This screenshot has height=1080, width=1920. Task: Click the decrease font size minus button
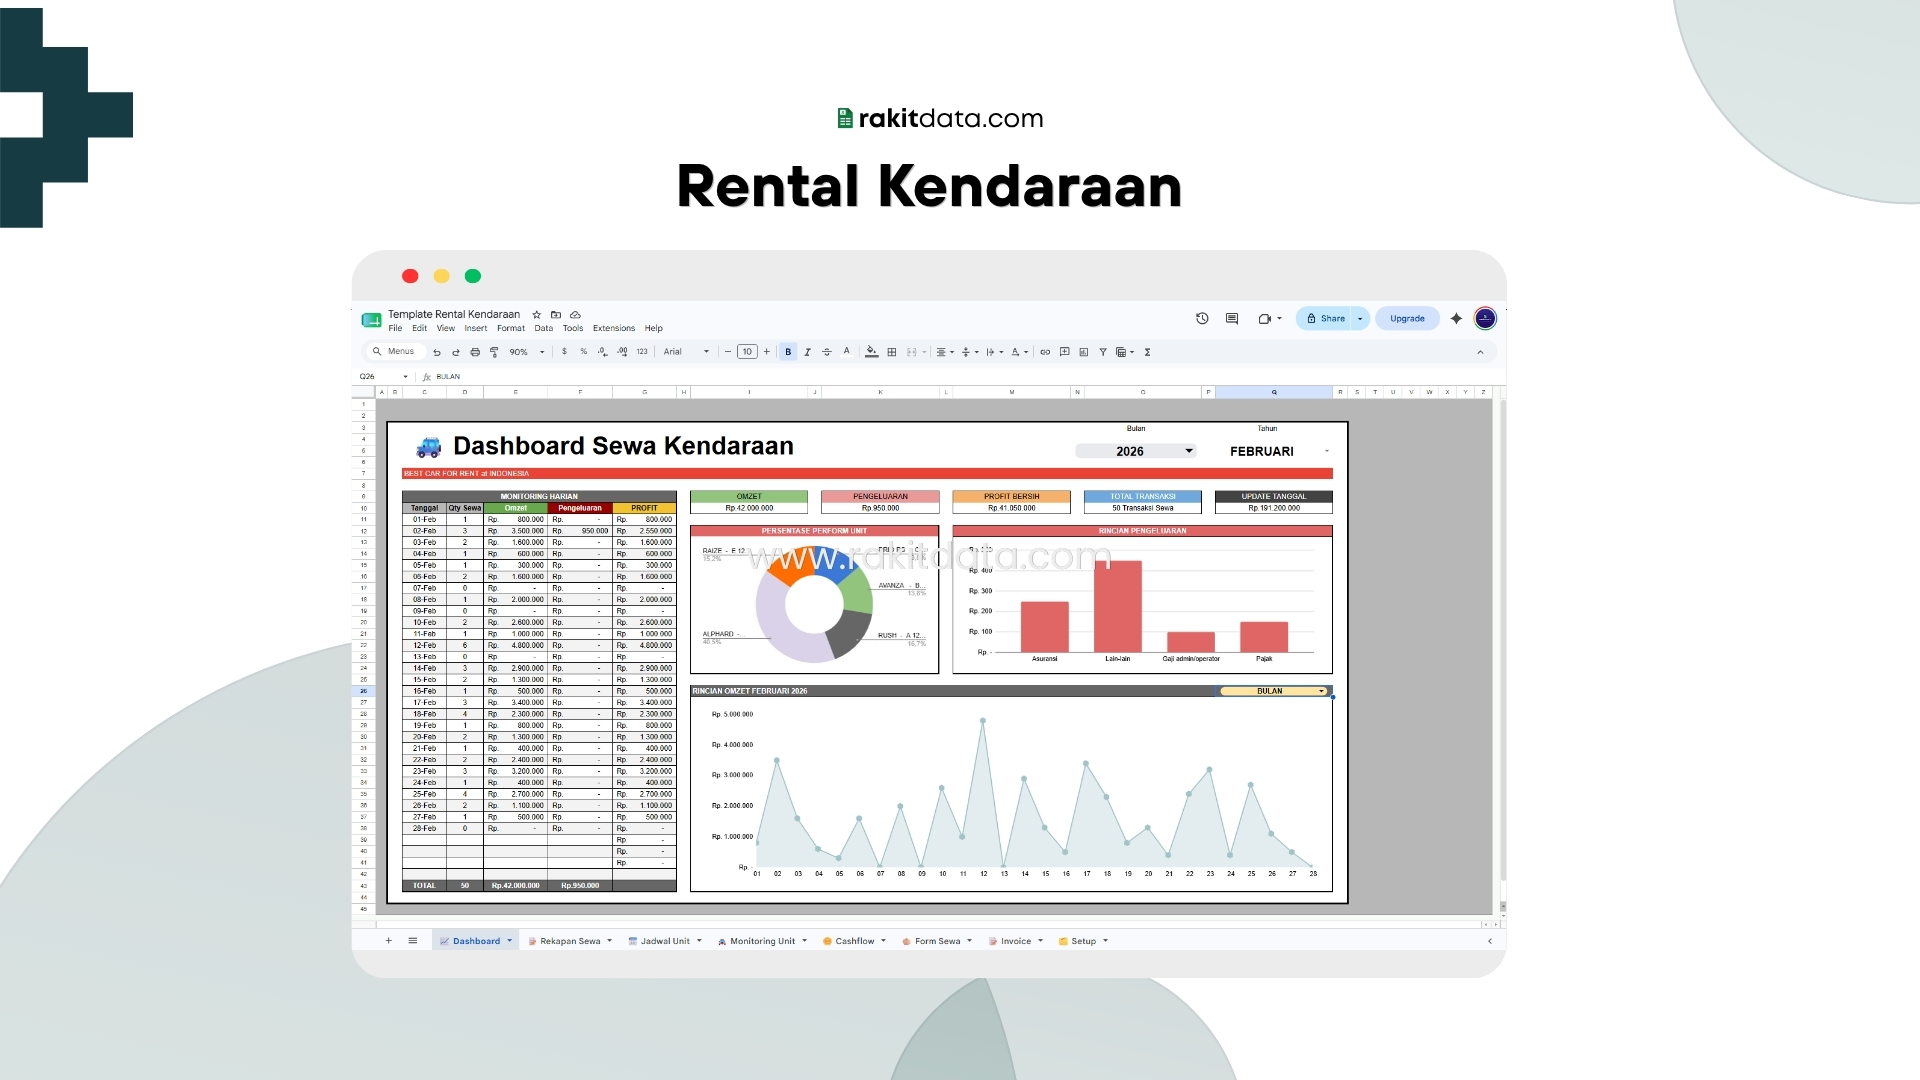point(728,352)
